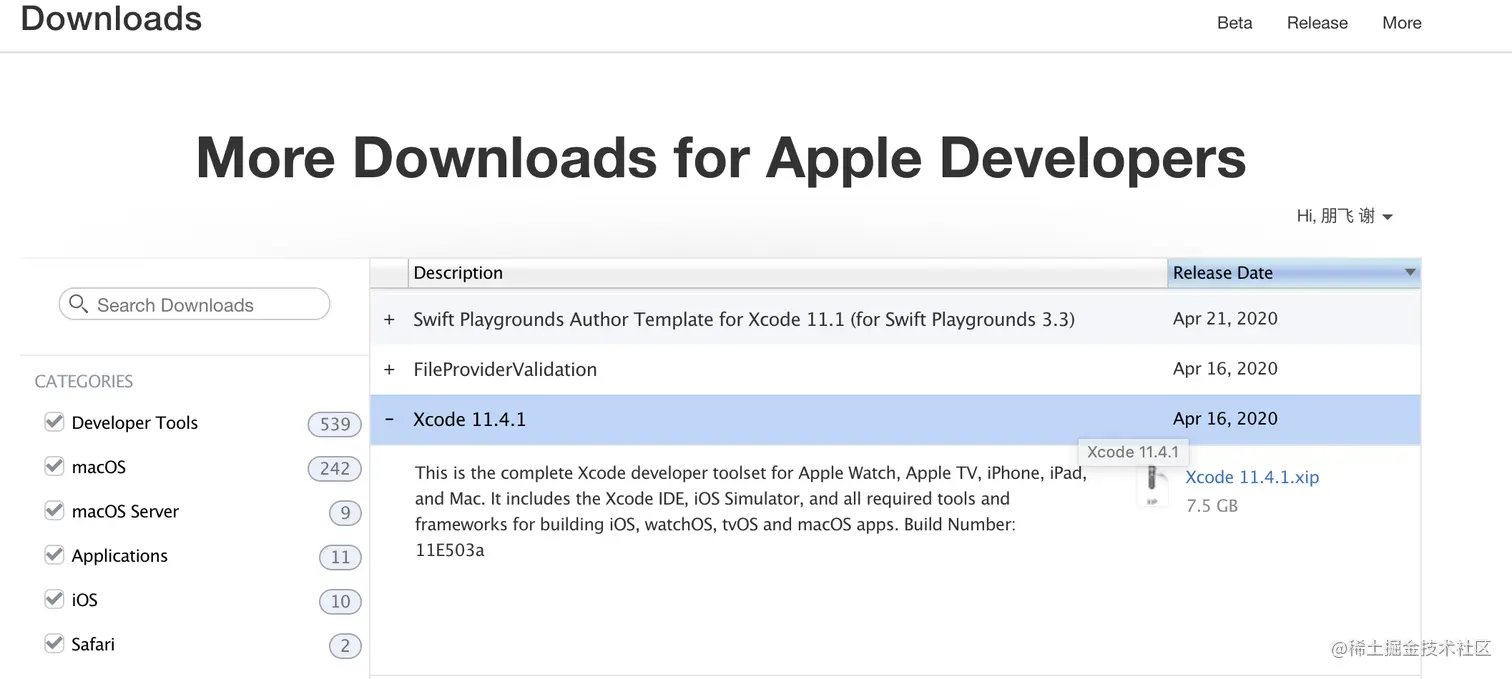Expand the Swift Playgrounds Author Template row
Image resolution: width=1512 pixels, height=679 pixels.
pos(390,319)
